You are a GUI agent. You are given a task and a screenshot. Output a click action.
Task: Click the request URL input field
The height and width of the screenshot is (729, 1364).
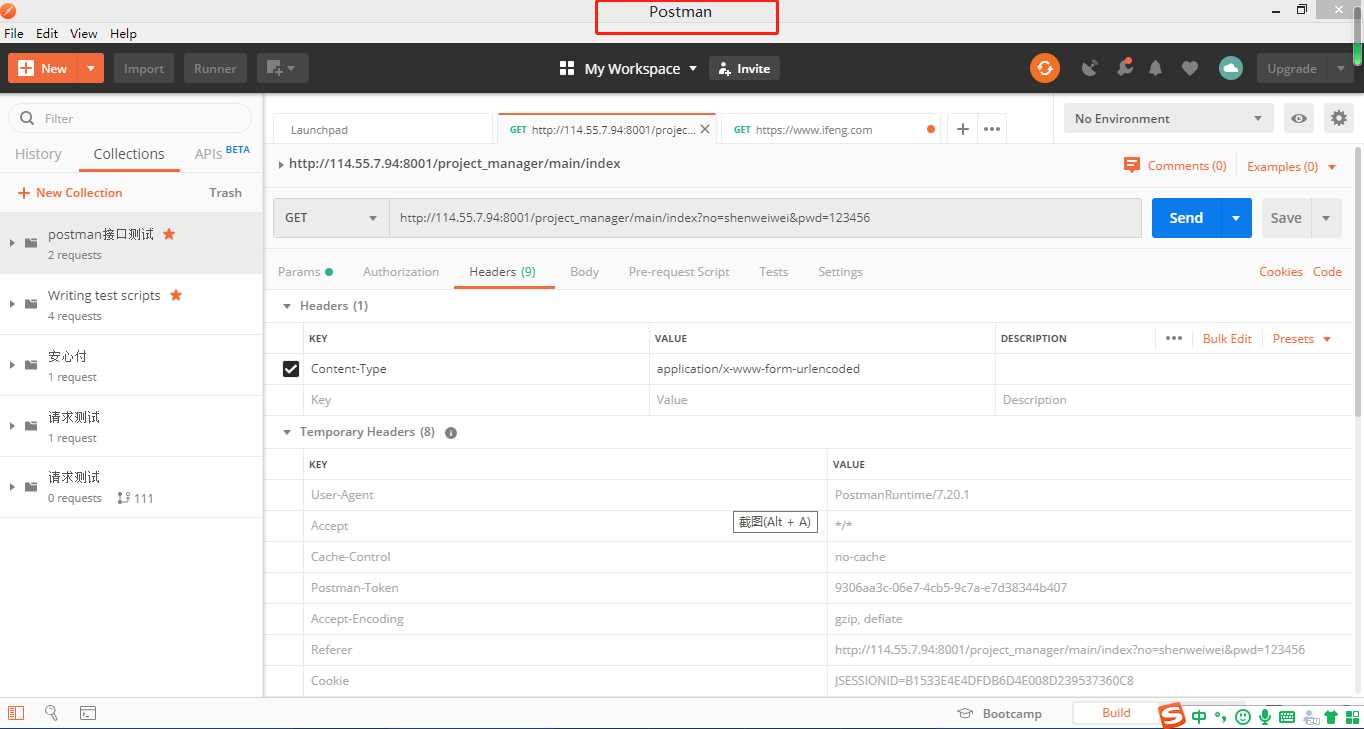(765, 217)
